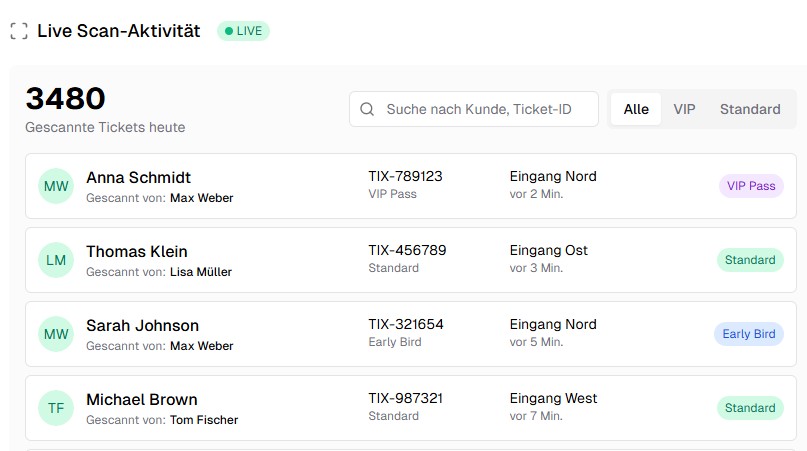Click the TF avatar for Michael Brown
Viewport: 807px width, 451px height.
pyautogui.click(x=56, y=408)
